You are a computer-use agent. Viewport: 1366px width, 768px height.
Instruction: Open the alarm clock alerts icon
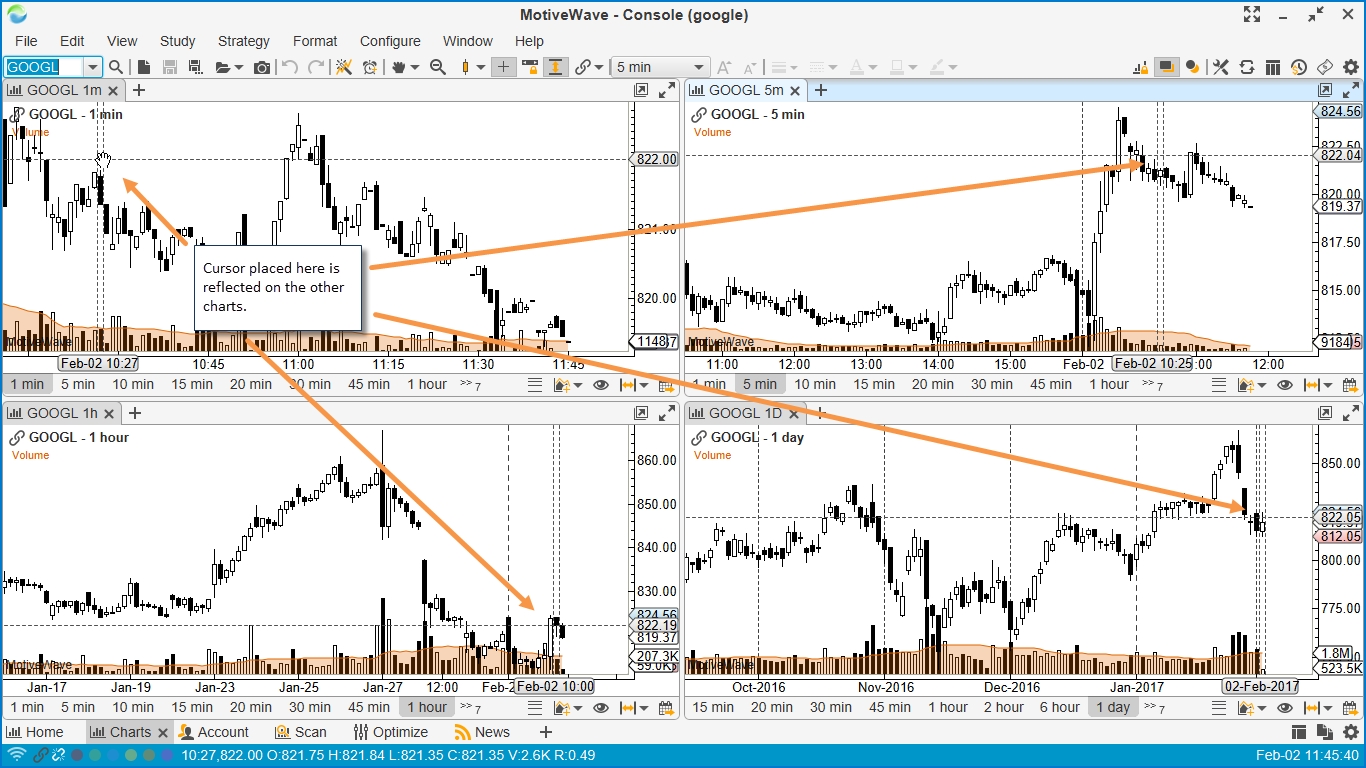370,67
